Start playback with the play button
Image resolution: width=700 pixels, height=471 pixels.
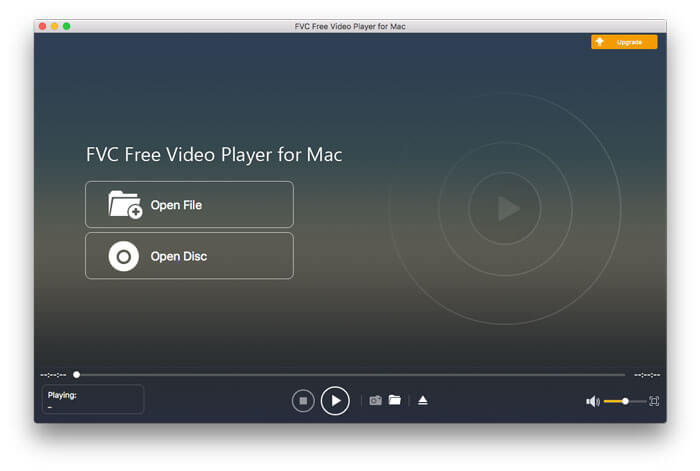pos(335,400)
